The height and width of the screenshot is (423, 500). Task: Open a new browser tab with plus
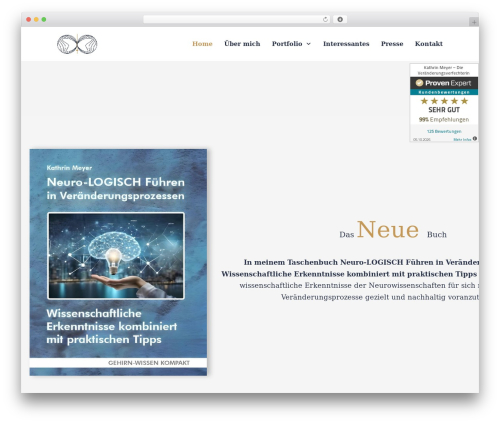pos(474,22)
